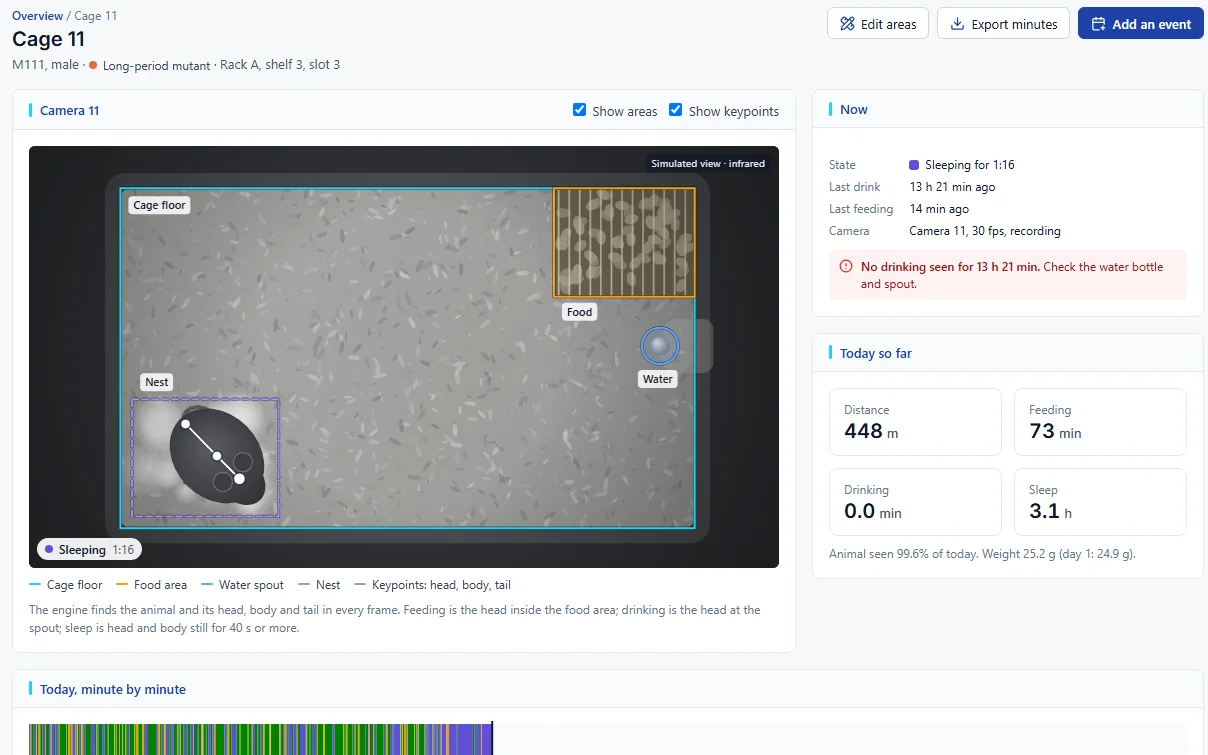The image size is (1208, 755).
Task: Click the food hopper area thumbnail
Action: (x=624, y=242)
